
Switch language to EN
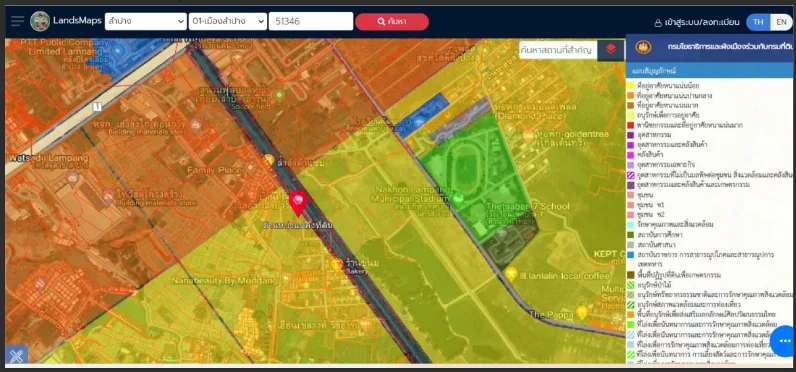pos(781,22)
